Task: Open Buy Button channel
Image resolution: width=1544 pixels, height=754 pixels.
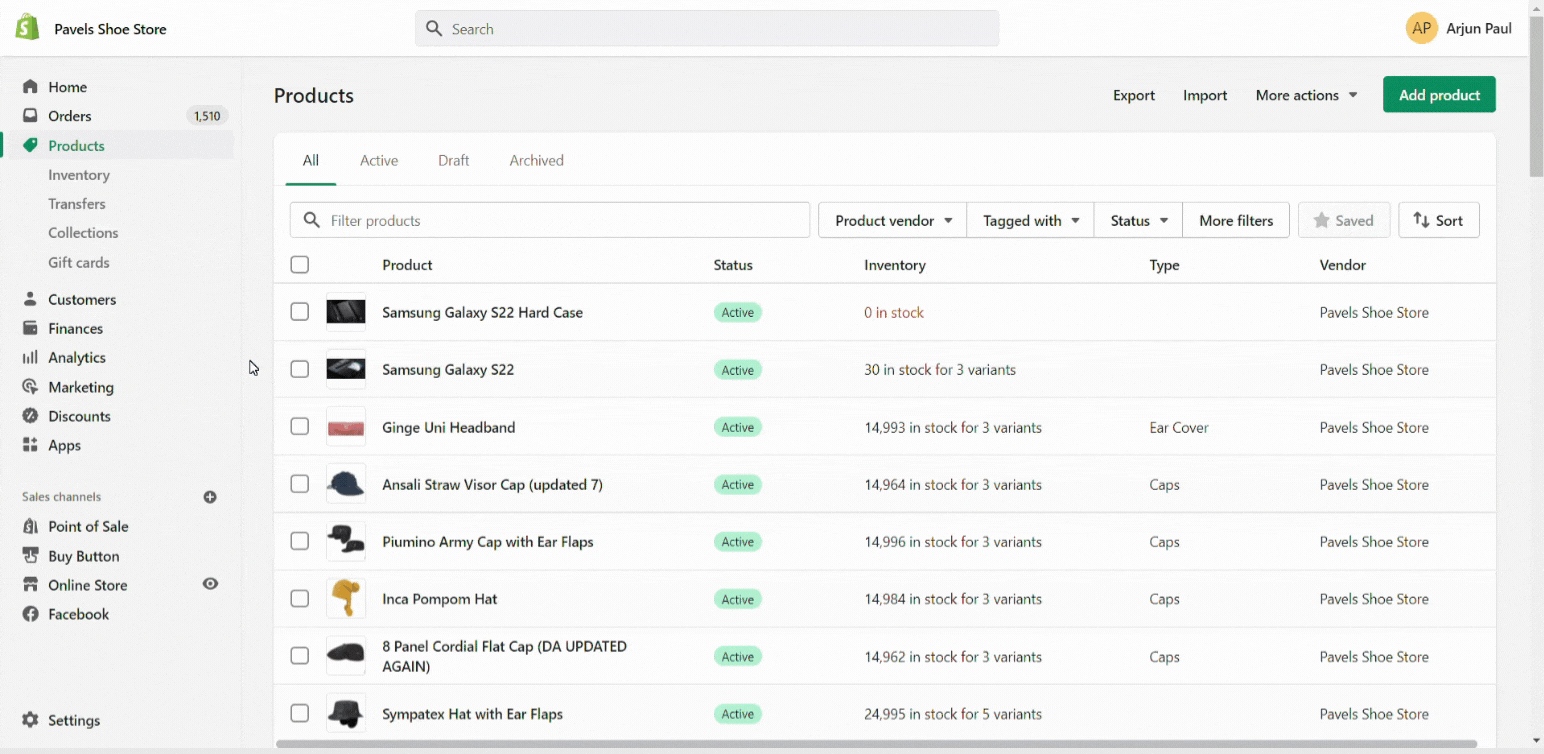Action: click(83, 556)
